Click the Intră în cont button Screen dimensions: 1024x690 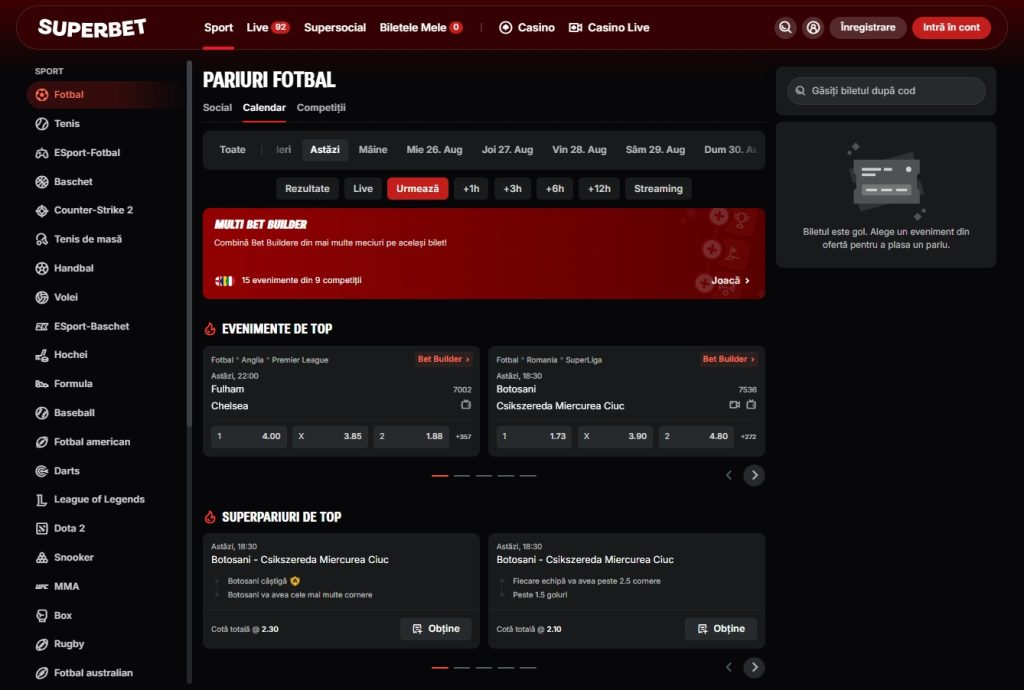(x=951, y=27)
